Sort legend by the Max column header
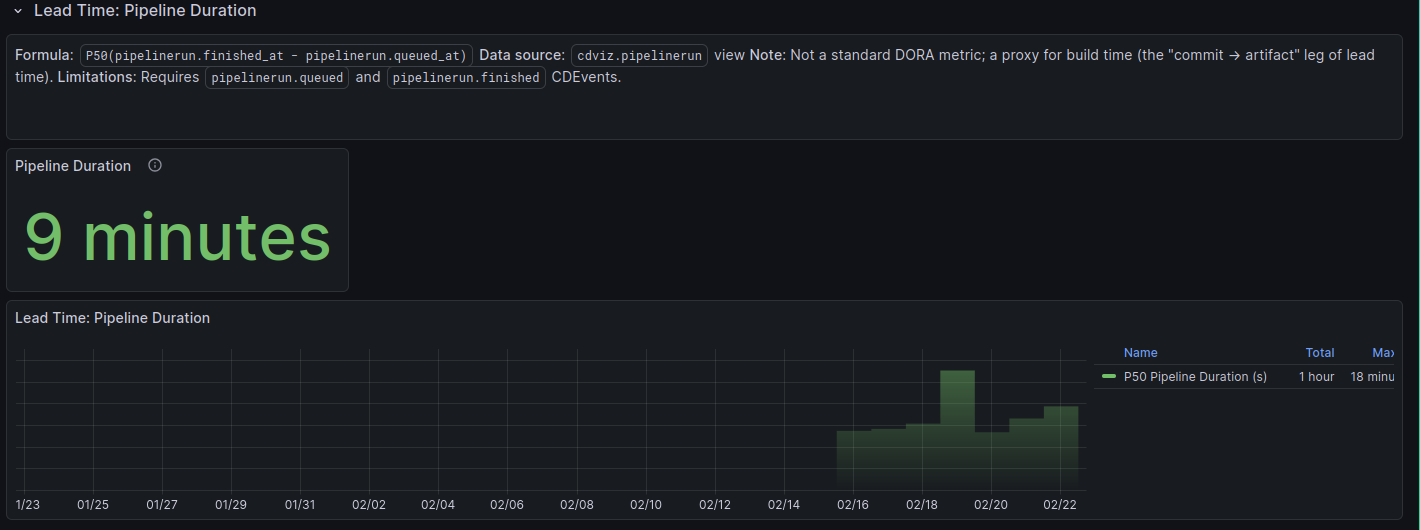The width and height of the screenshot is (1420, 530). 1382,353
